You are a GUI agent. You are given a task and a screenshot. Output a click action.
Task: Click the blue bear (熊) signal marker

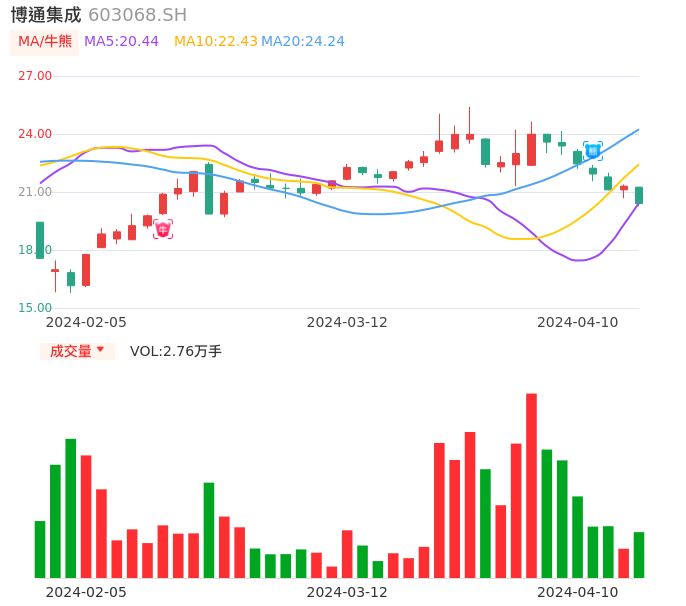593,151
